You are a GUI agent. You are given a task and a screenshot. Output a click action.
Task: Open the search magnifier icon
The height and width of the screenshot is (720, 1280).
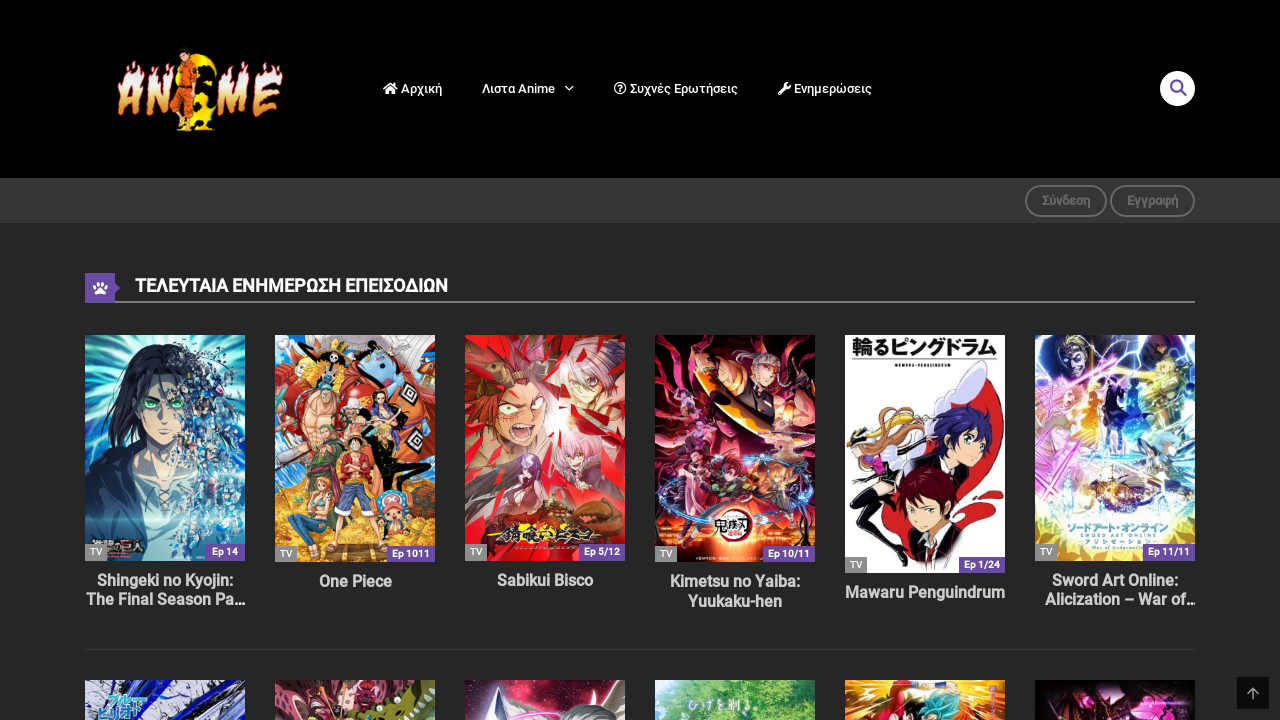pyautogui.click(x=1177, y=88)
